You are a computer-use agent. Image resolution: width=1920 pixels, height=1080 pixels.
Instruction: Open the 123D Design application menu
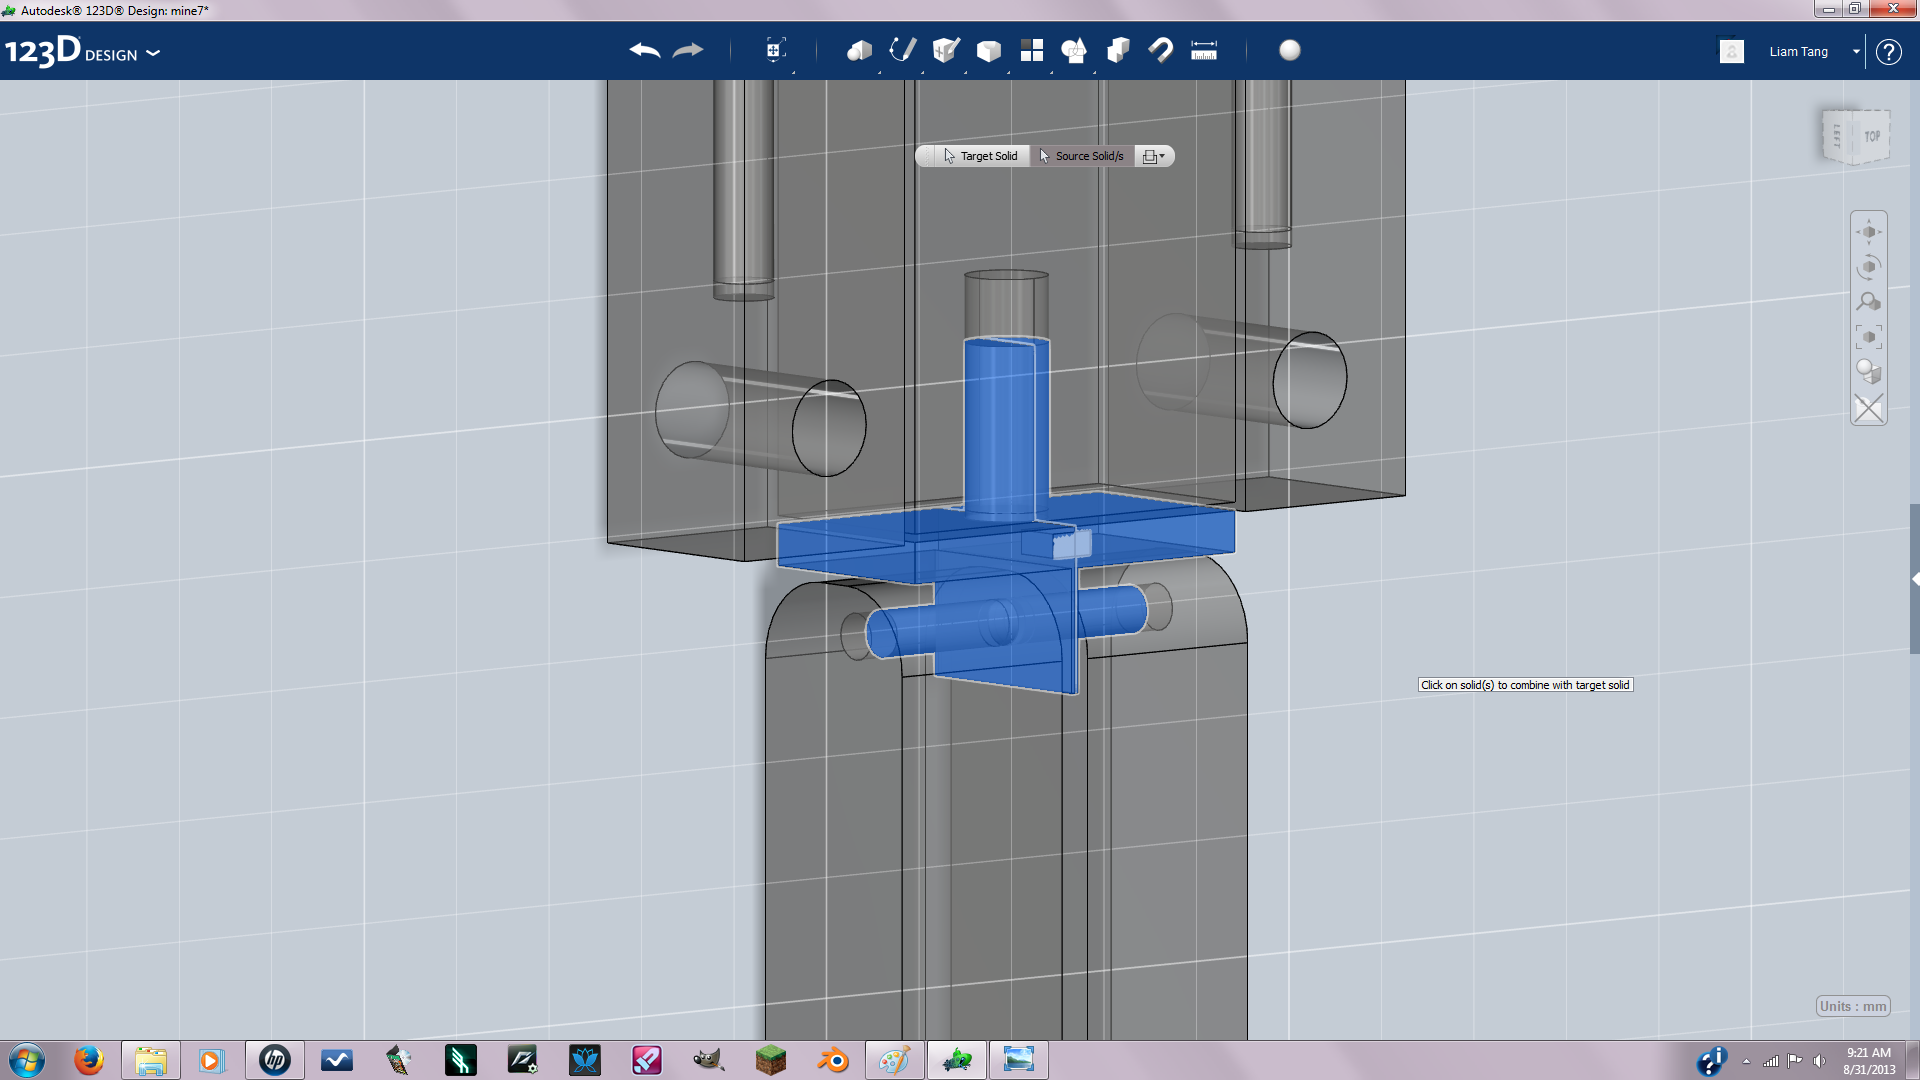coord(82,51)
